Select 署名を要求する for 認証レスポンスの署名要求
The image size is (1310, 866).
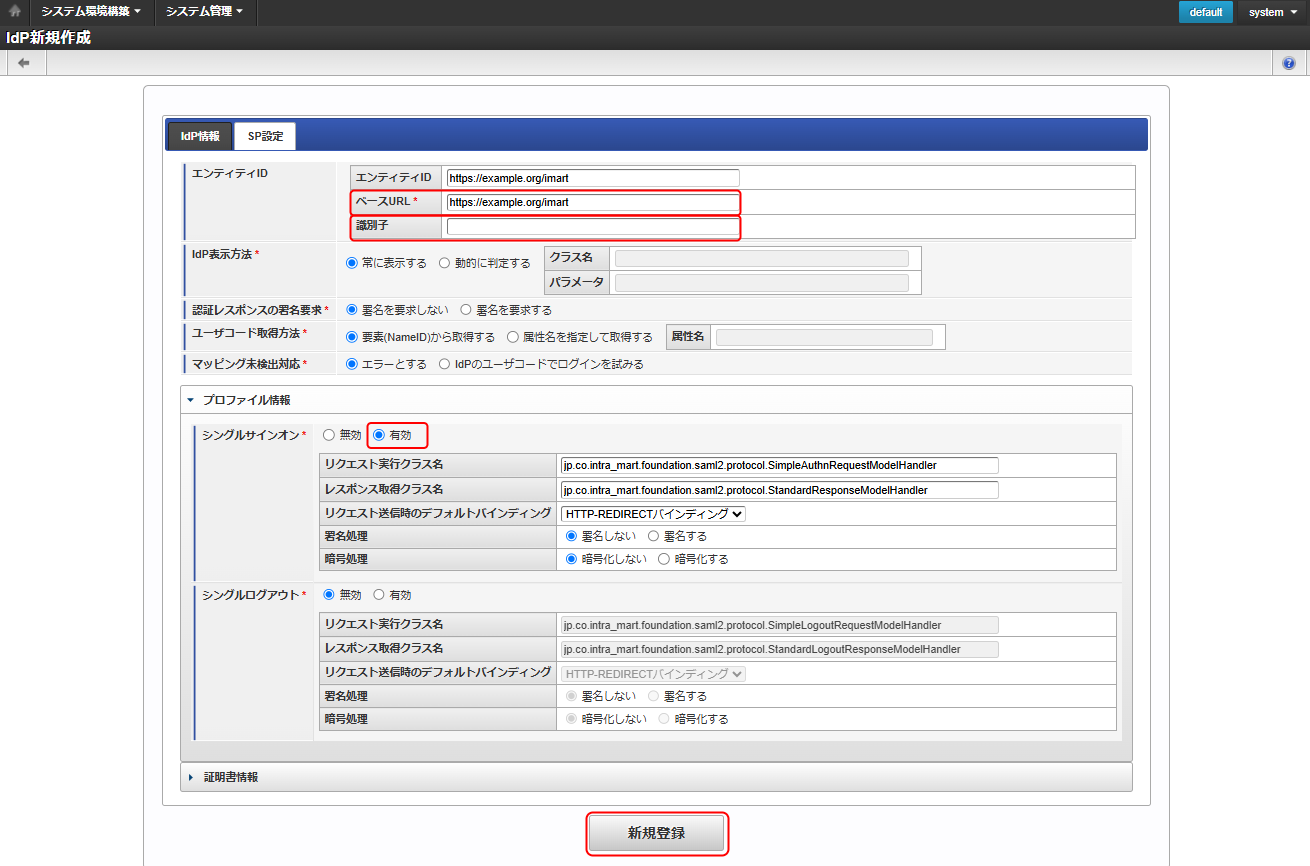point(466,309)
